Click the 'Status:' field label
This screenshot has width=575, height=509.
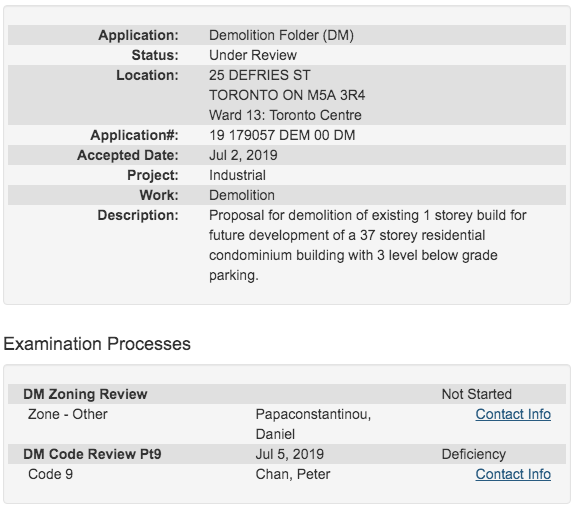coord(155,55)
